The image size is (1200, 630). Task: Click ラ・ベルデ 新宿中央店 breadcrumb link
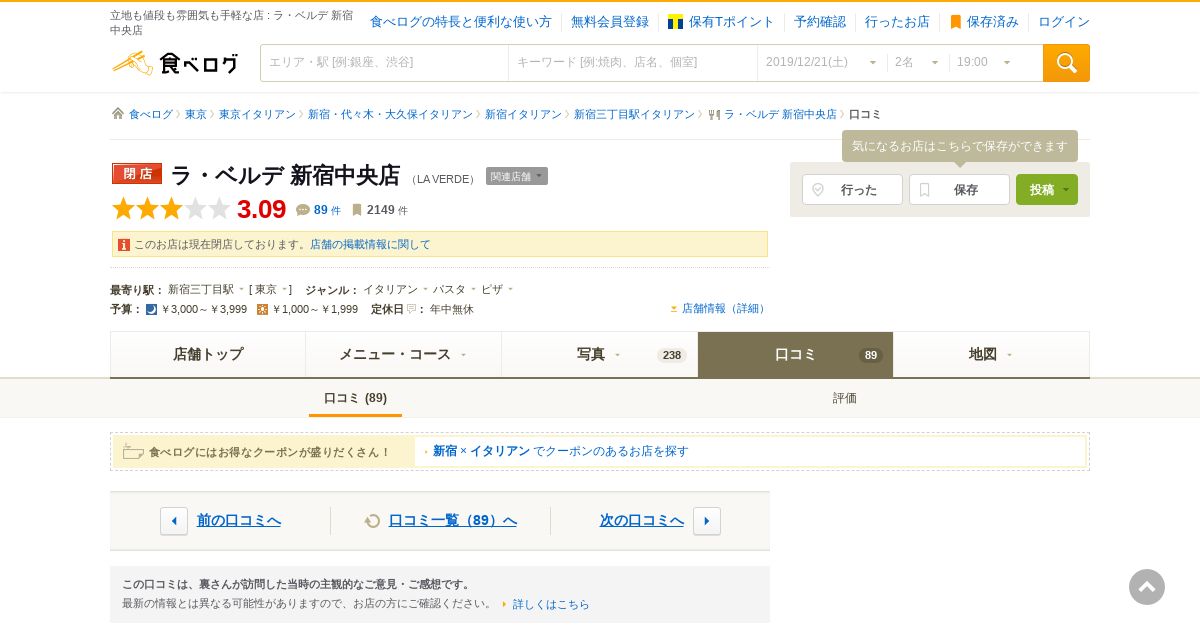pyautogui.click(x=780, y=114)
